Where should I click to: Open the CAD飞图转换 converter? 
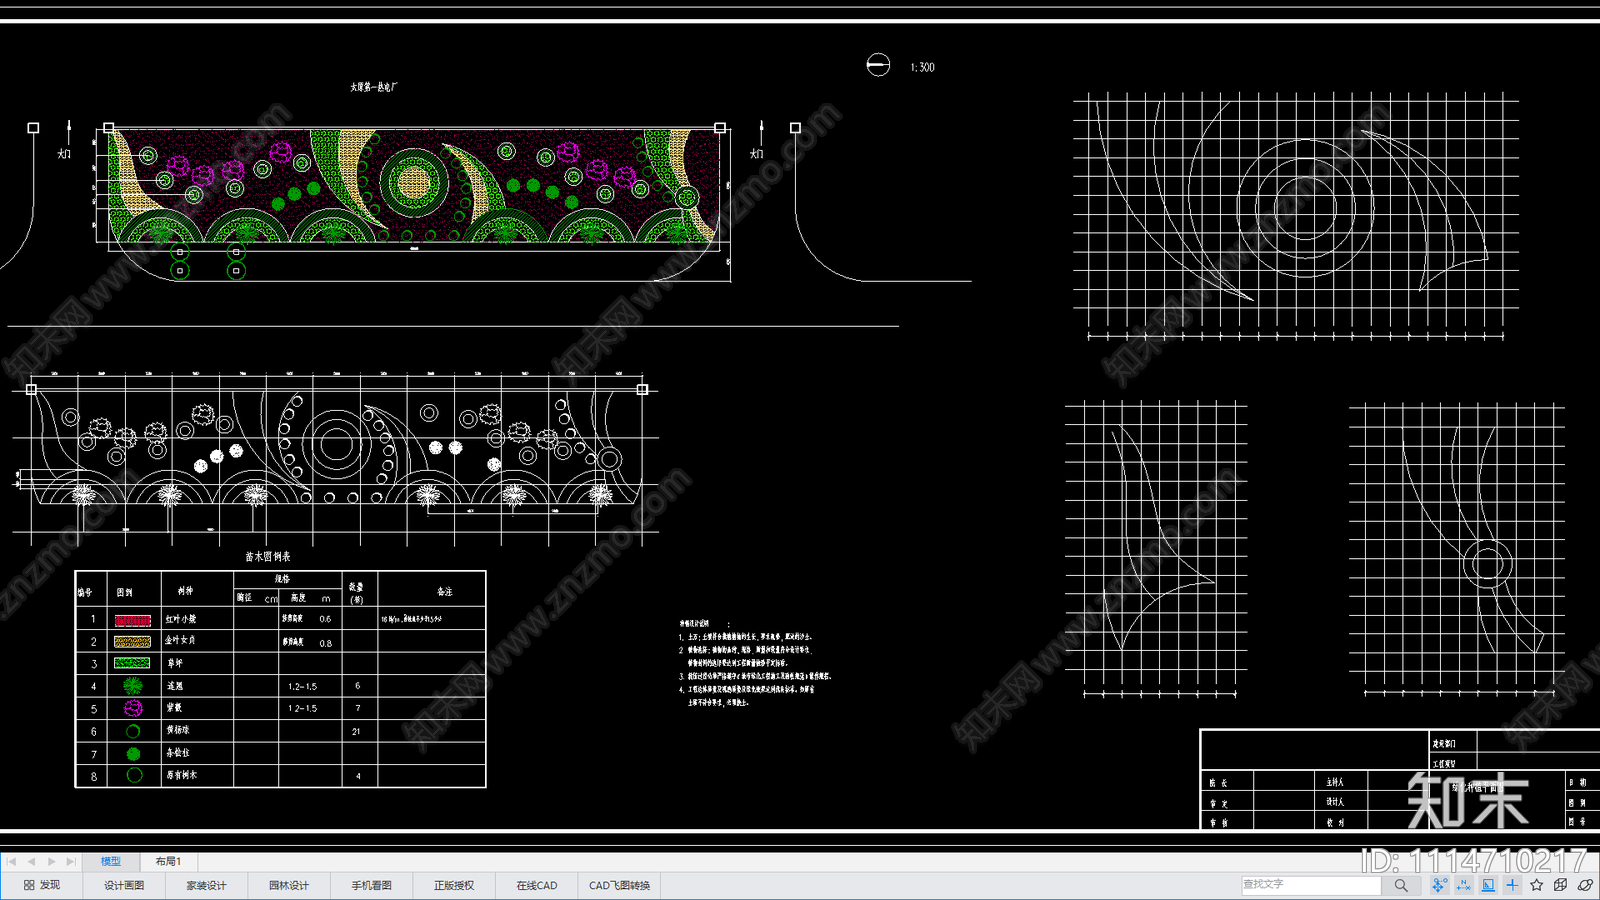(620, 885)
